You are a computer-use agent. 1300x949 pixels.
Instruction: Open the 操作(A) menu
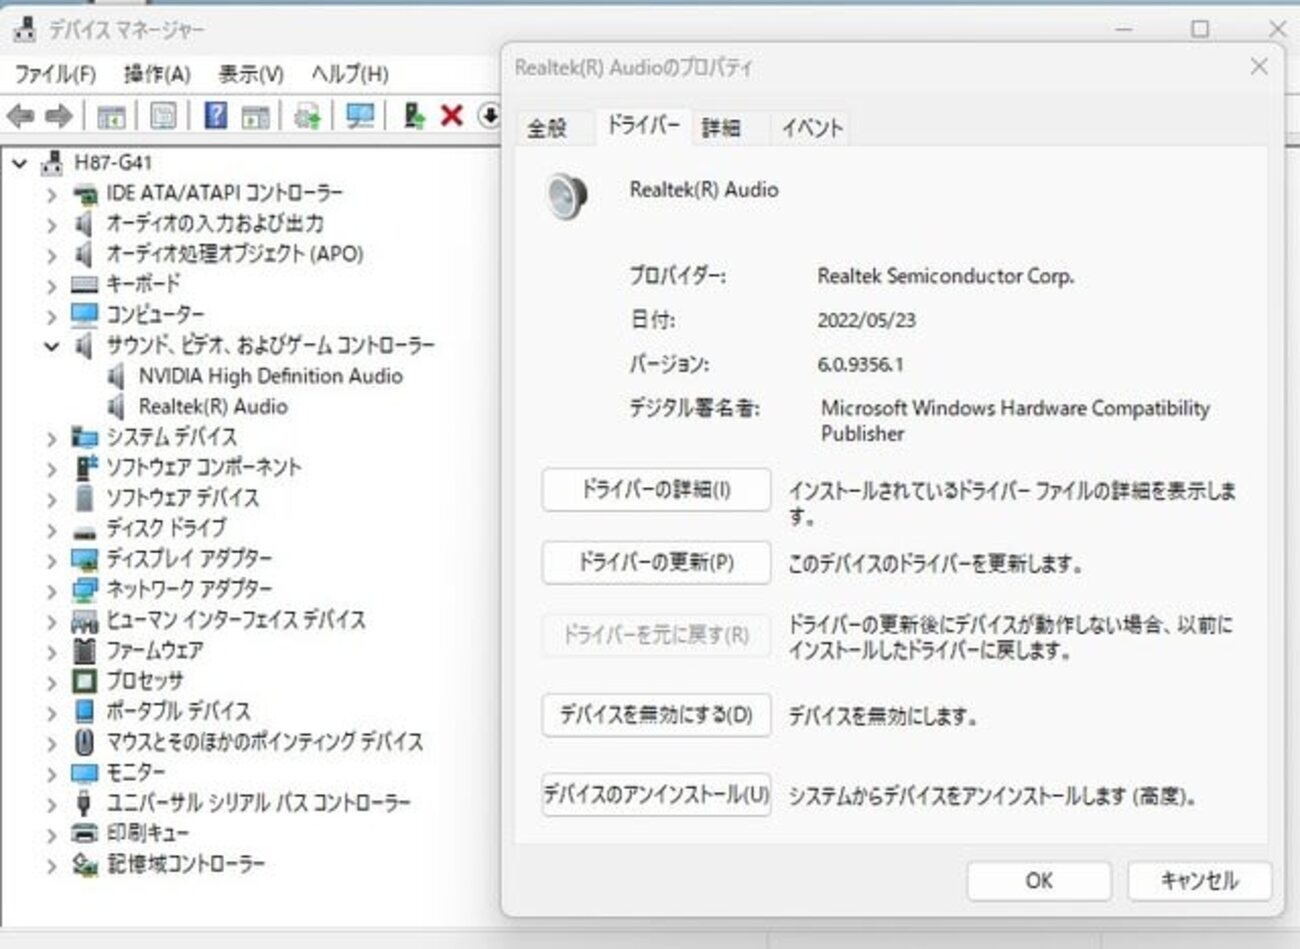[x=156, y=74]
